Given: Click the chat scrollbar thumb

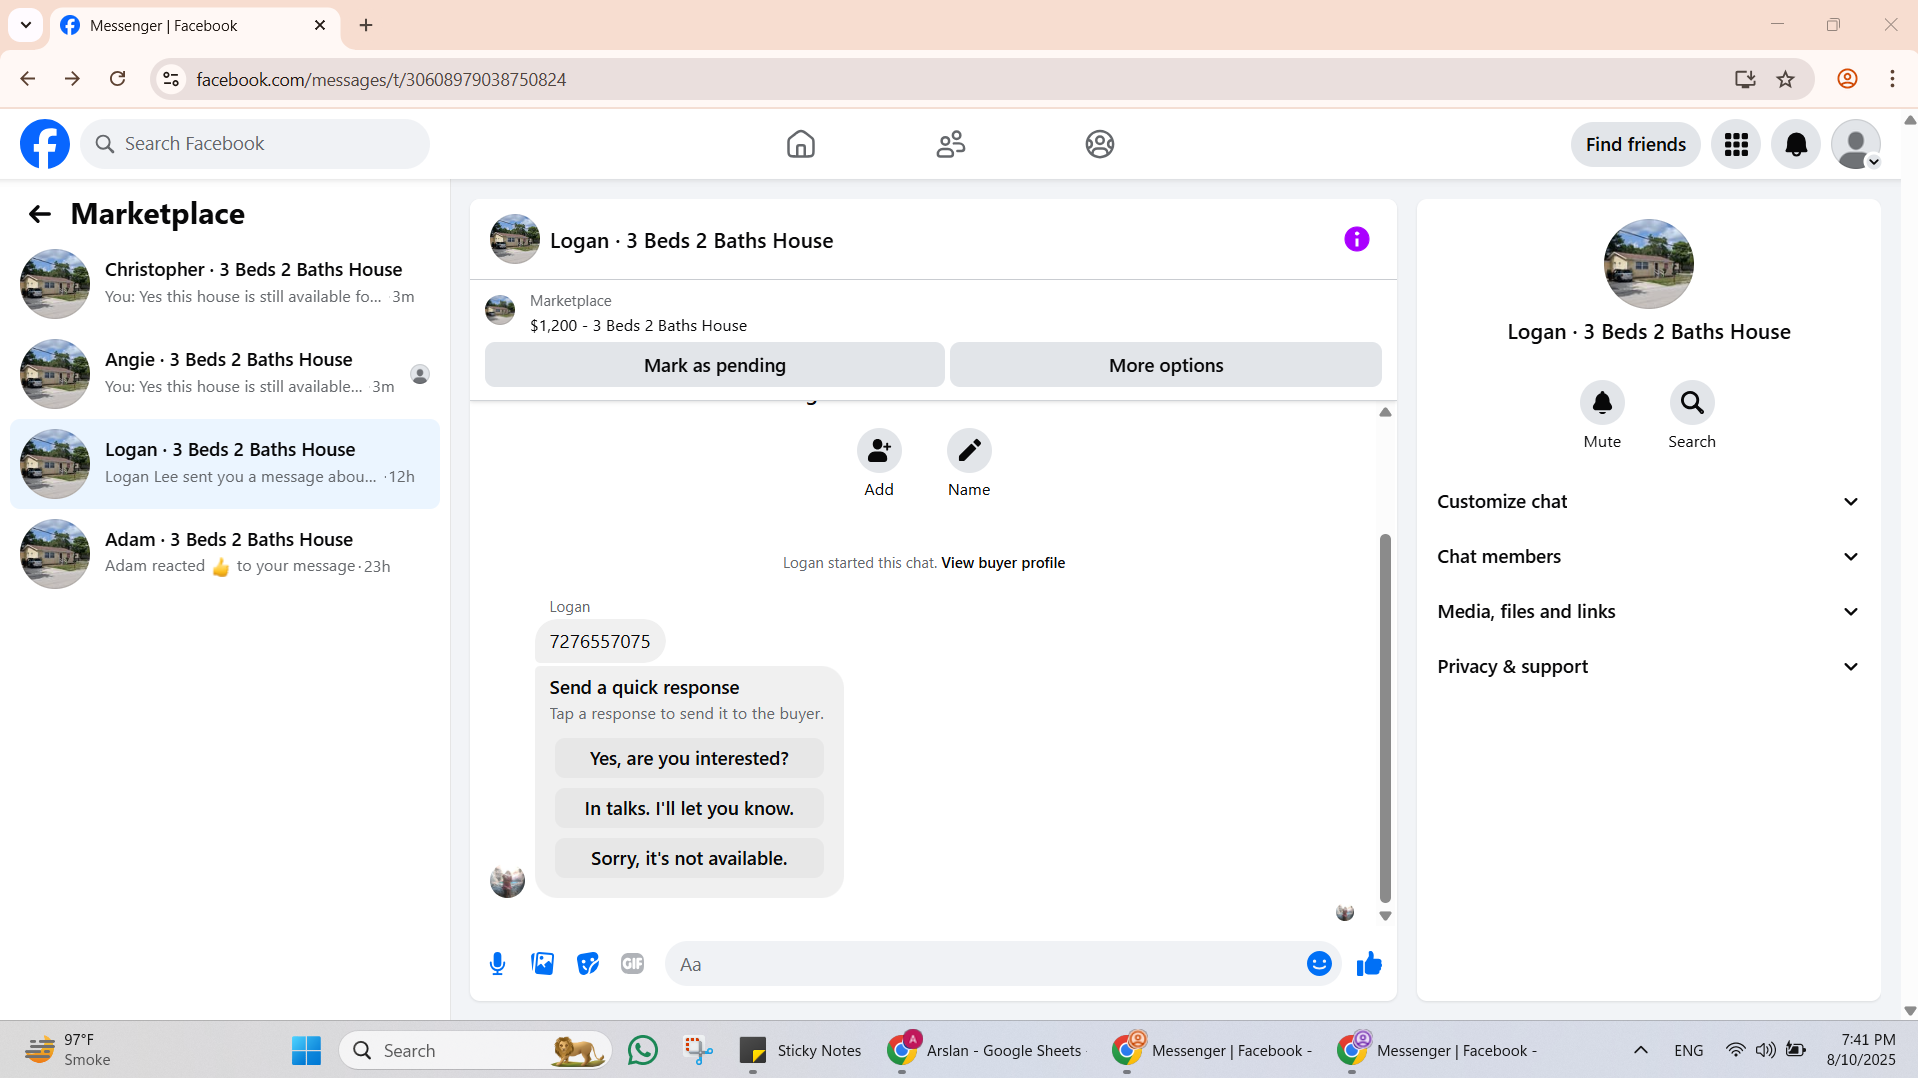Looking at the screenshot, I should 1385,718.
